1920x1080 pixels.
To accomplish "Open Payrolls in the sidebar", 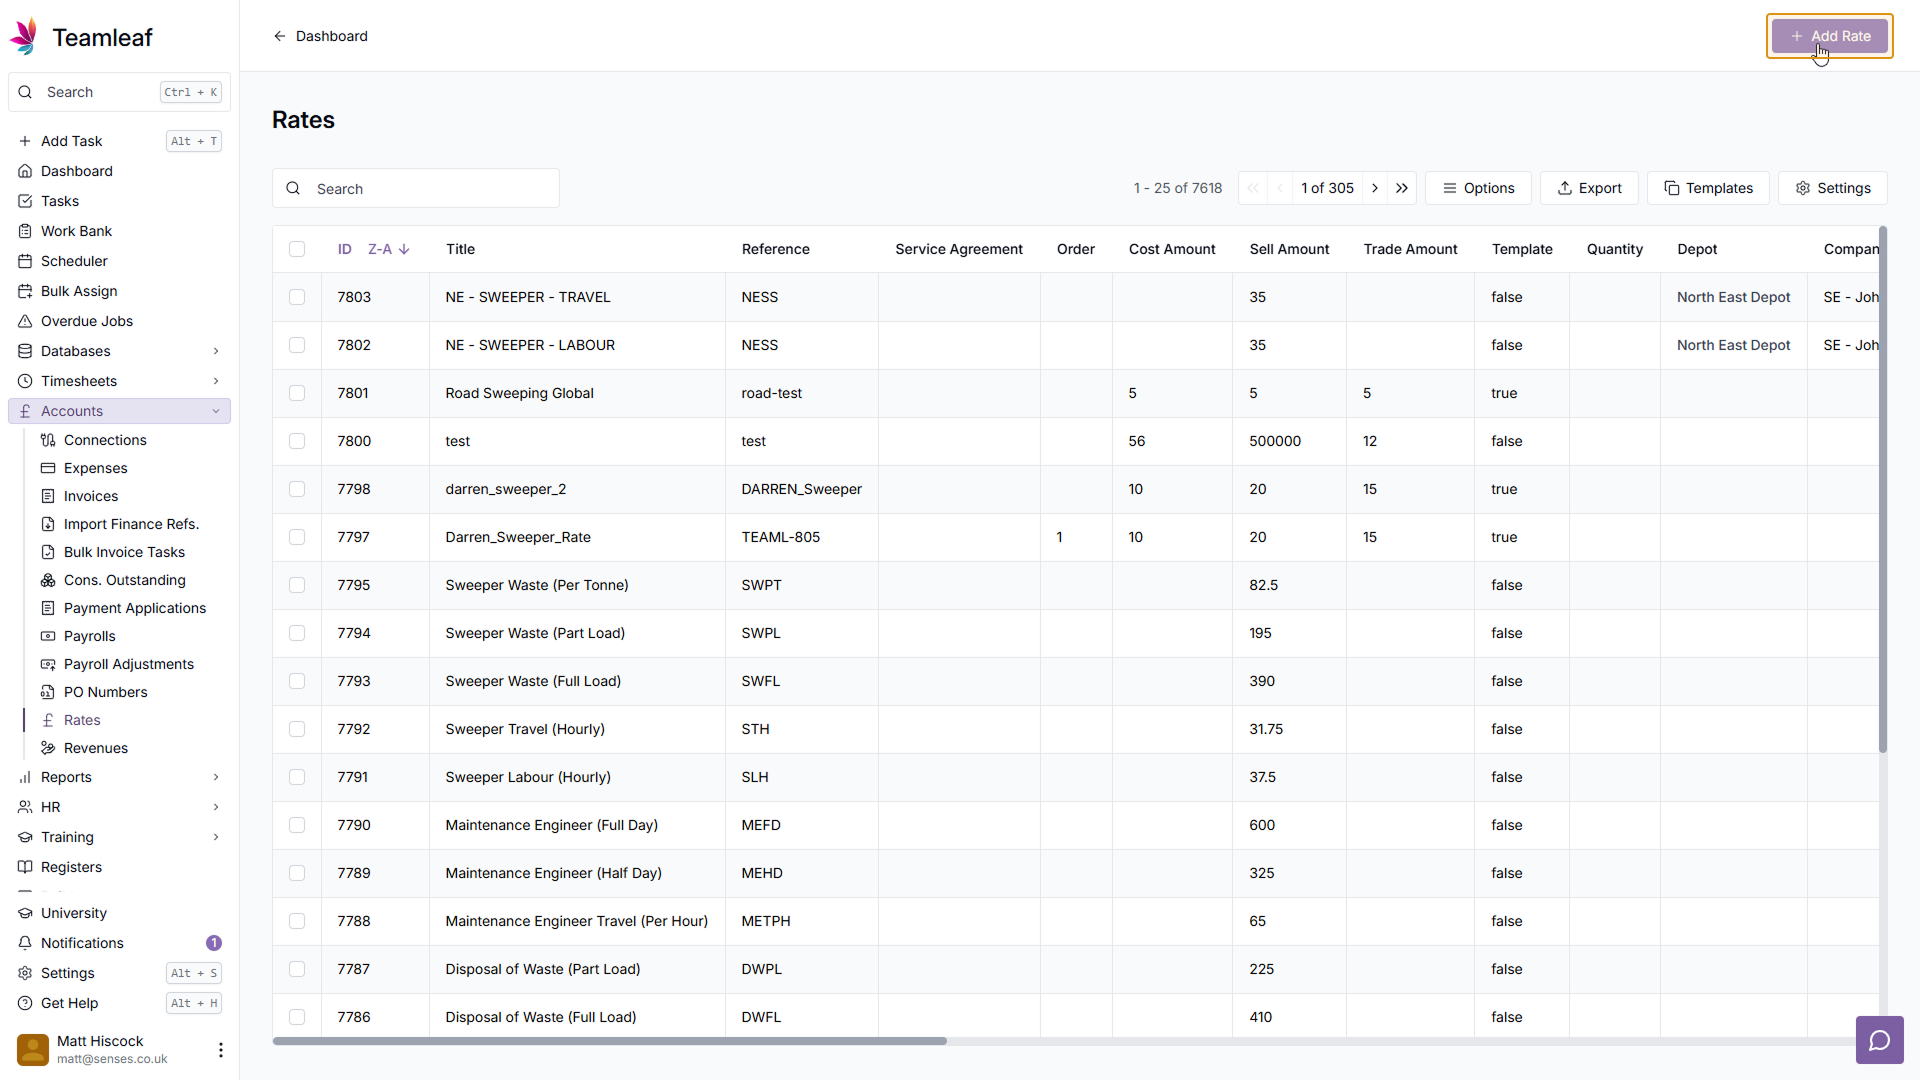I will 90,636.
